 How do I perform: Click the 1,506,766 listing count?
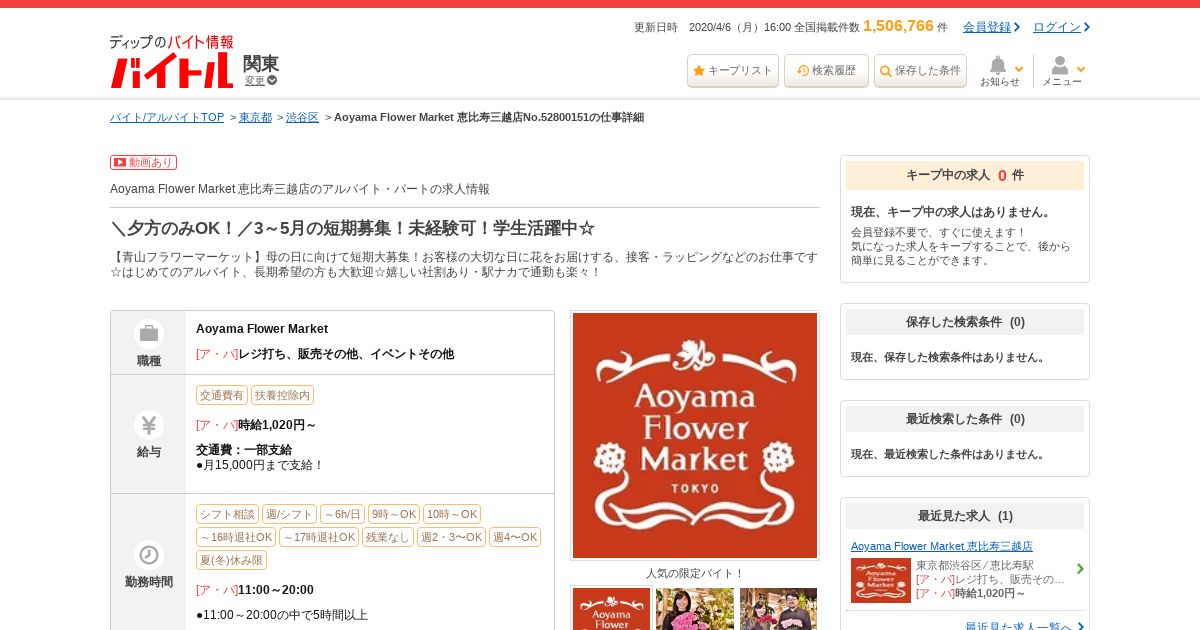[x=898, y=26]
